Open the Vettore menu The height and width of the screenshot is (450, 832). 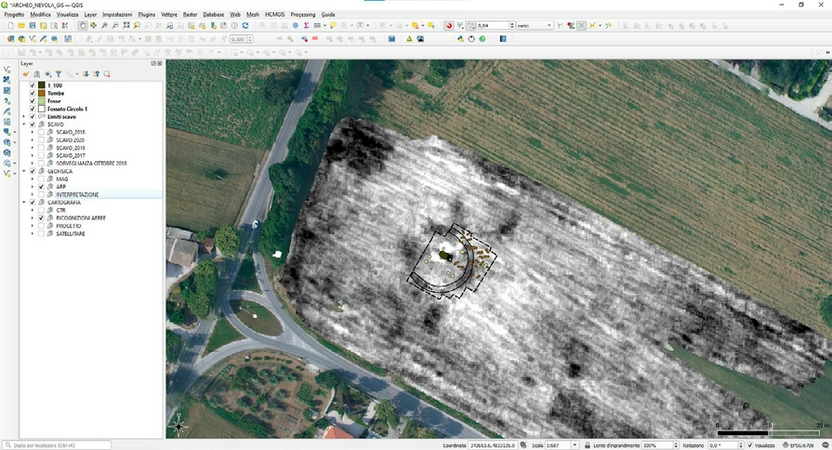(x=171, y=15)
